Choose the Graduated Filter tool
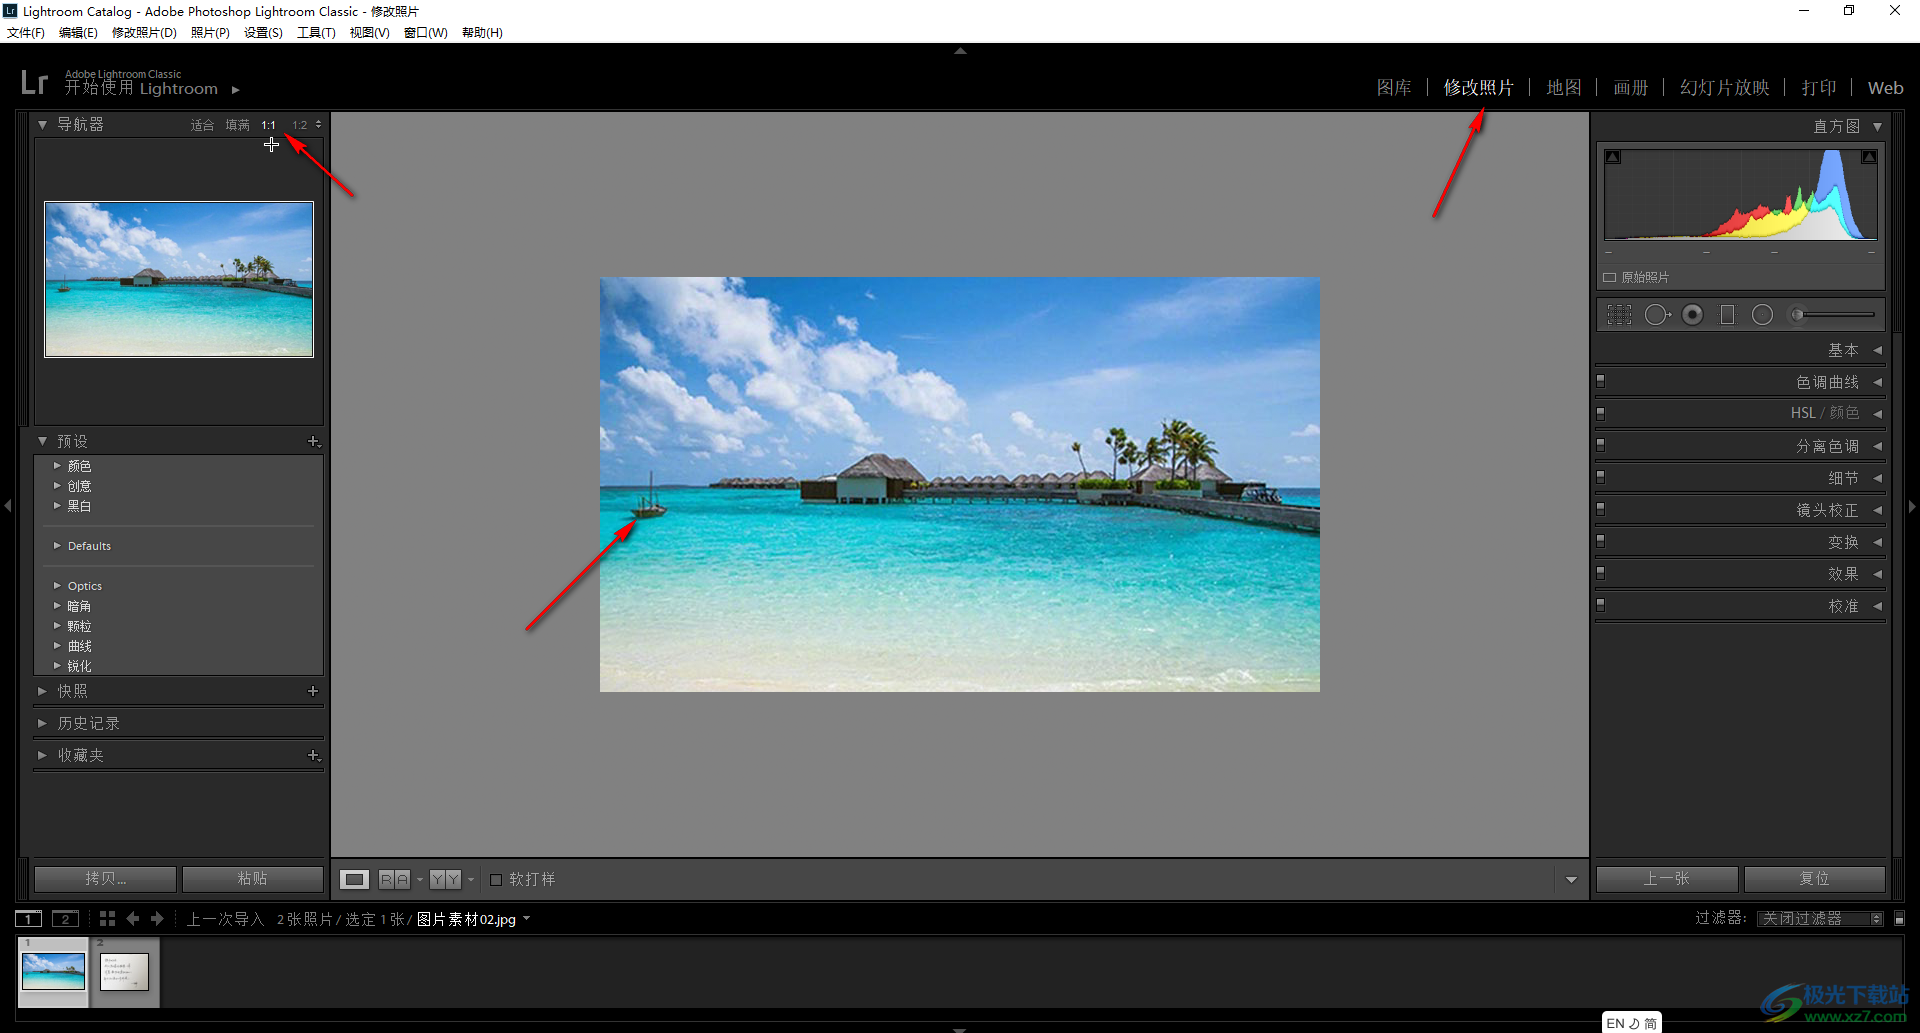 pyautogui.click(x=1727, y=315)
